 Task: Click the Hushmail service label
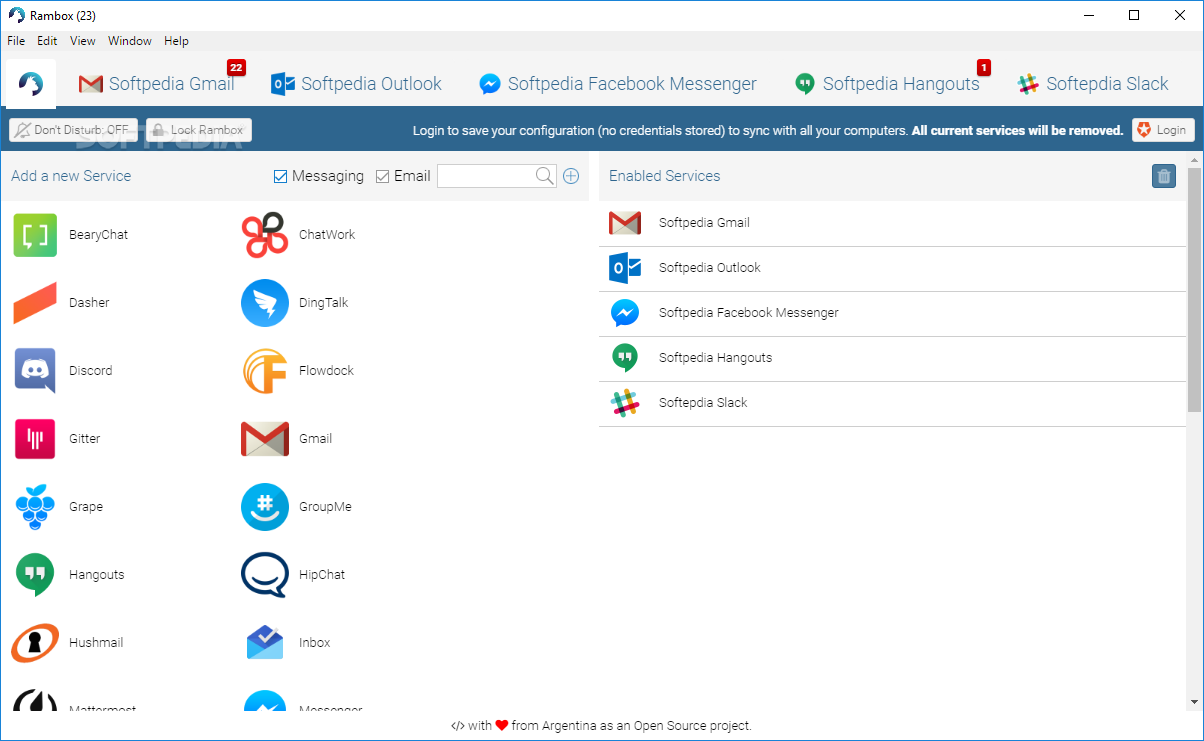pos(96,643)
